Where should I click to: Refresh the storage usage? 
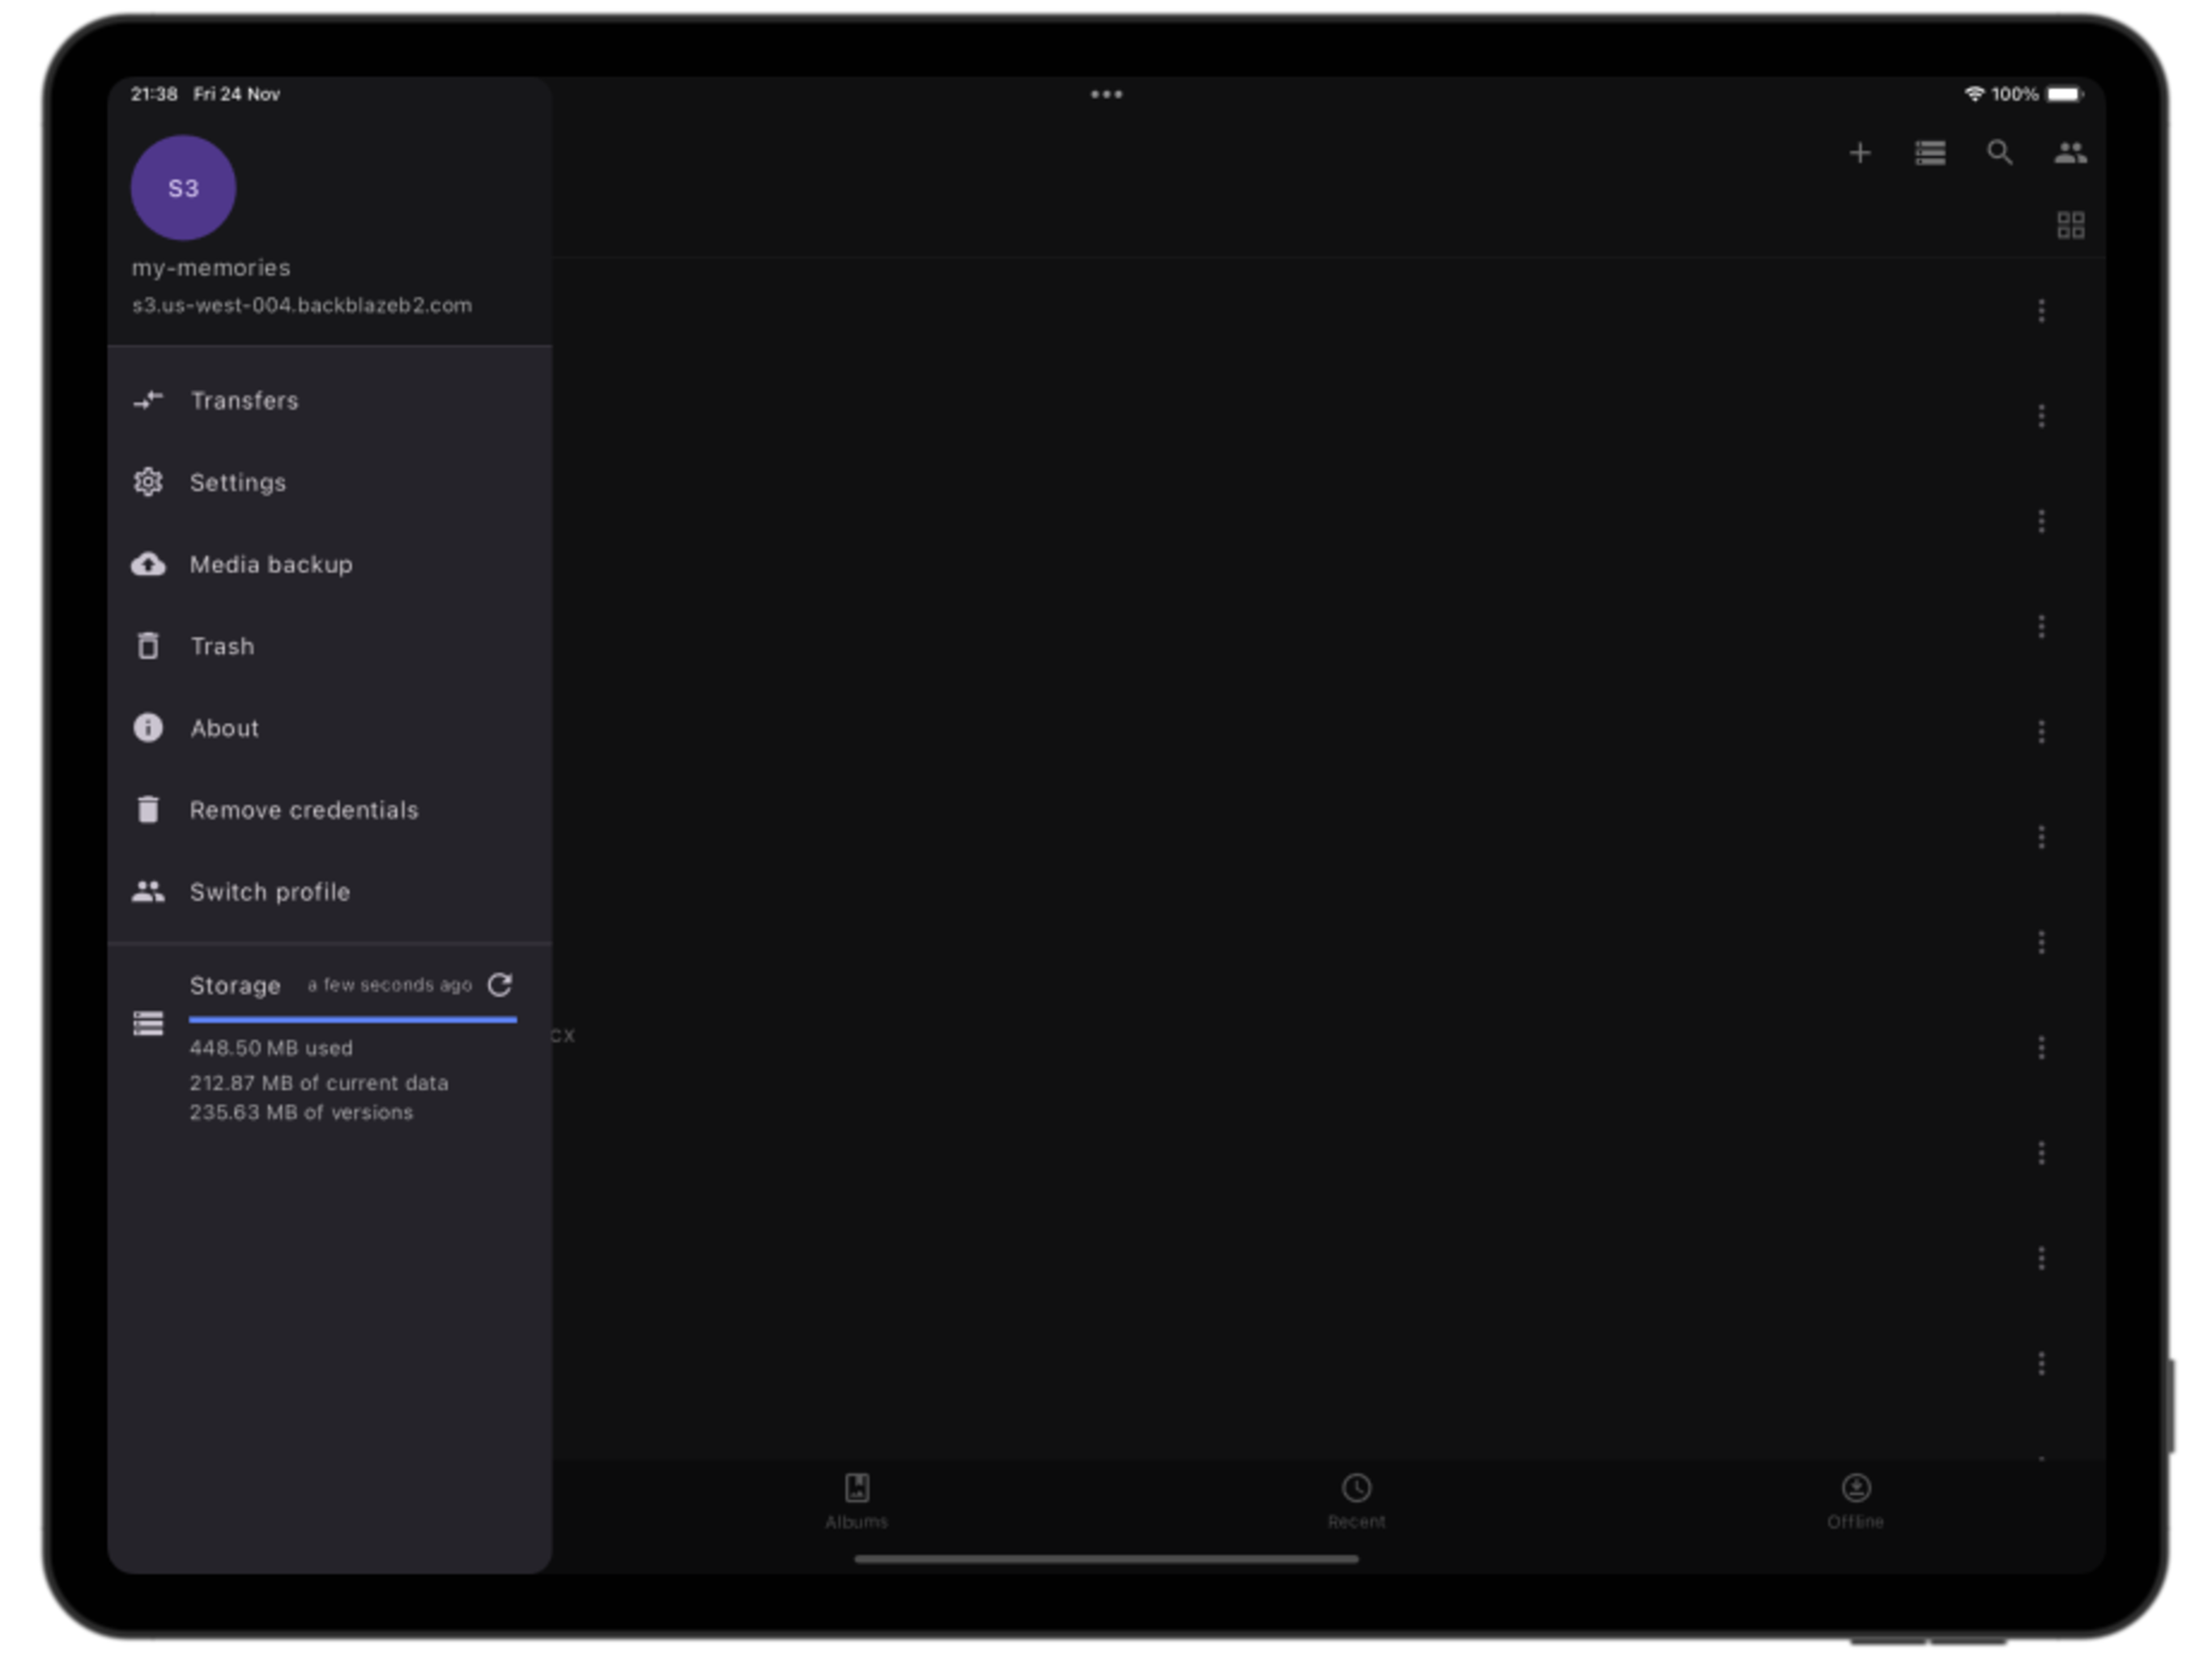(x=500, y=986)
